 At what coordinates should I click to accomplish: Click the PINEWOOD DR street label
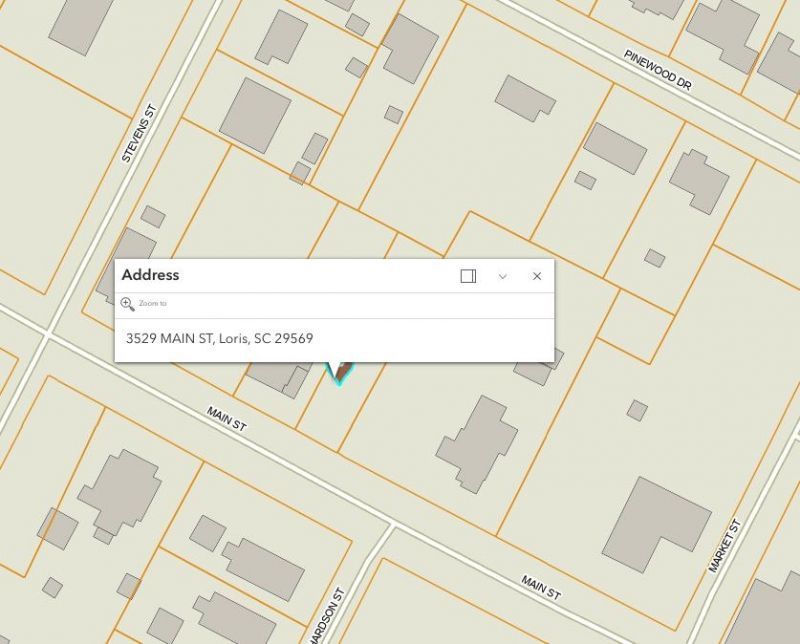658,70
